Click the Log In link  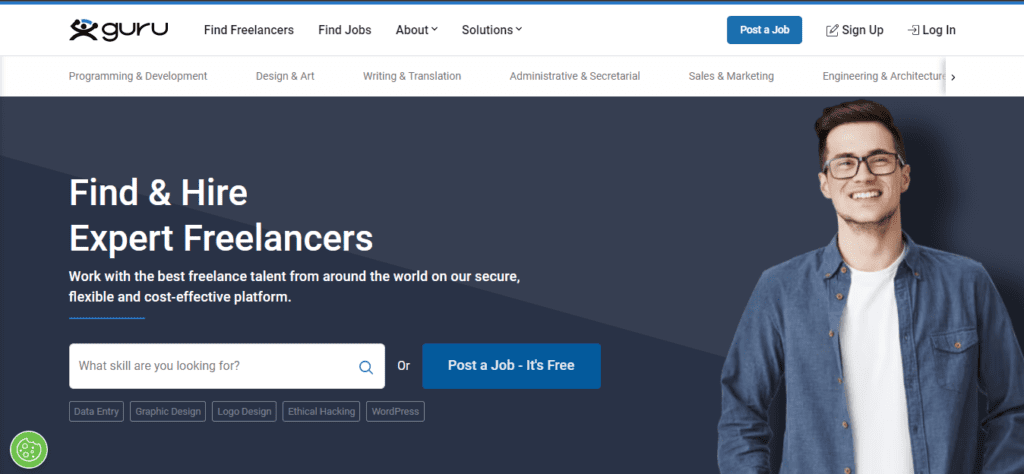931,30
